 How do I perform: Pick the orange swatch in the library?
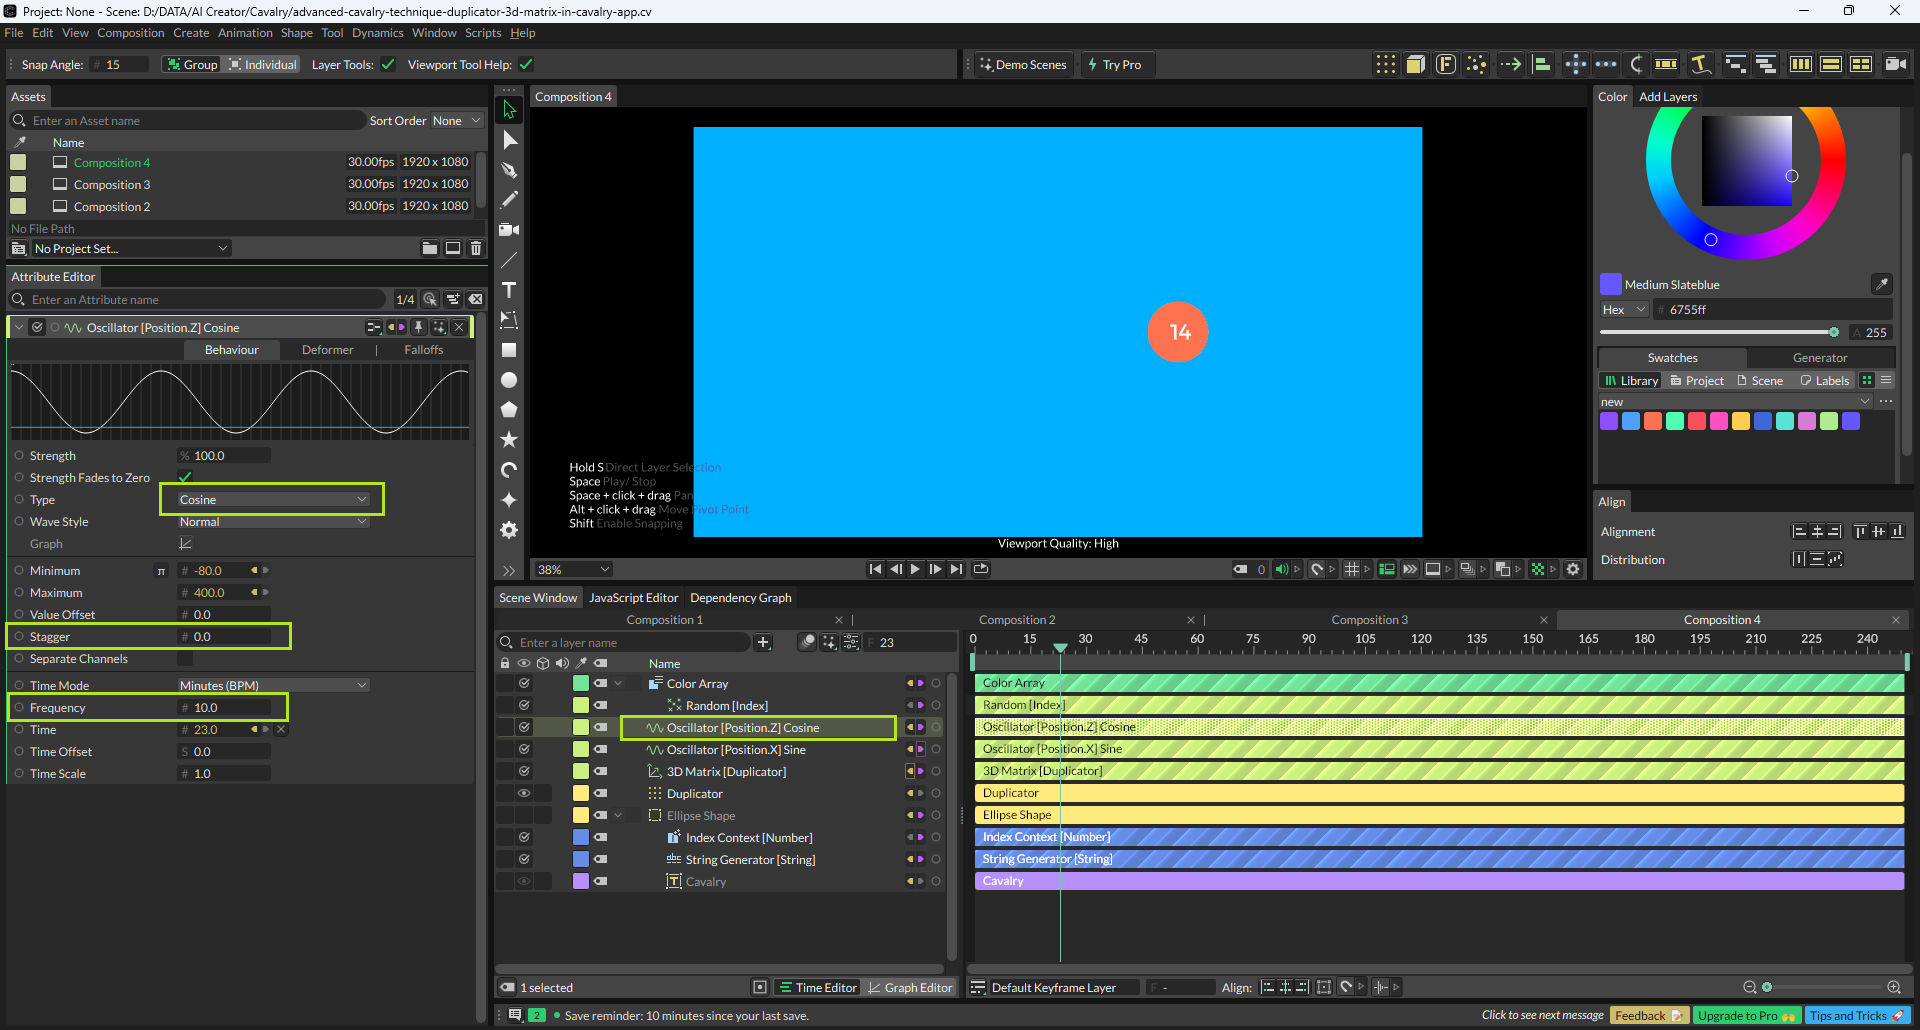(x=1653, y=421)
